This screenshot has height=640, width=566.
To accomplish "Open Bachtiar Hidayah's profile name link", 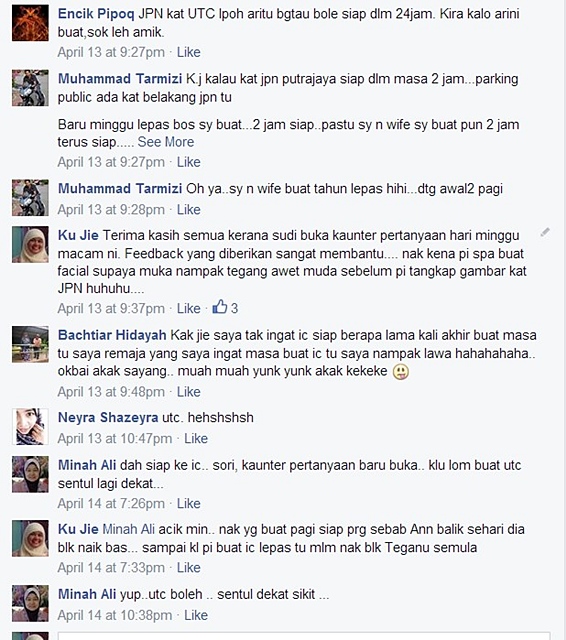I will [112, 335].
